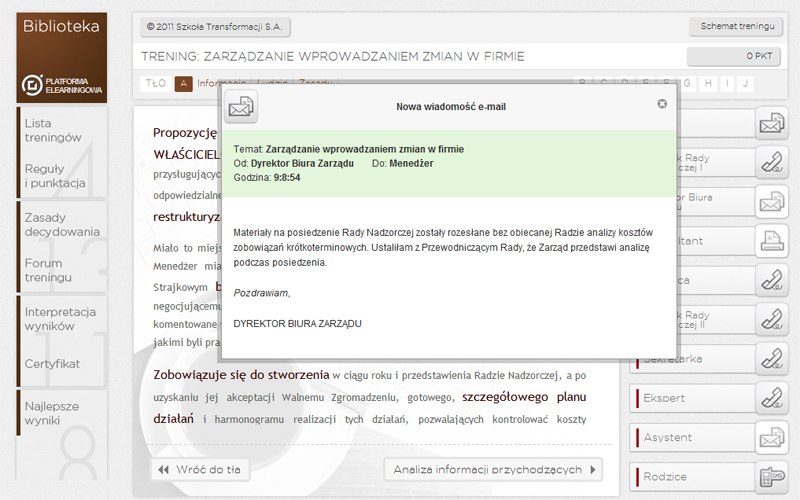The image size is (800, 500).
Task: Click the Godzina: 9:8:54 timestamp
Action: [267, 178]
